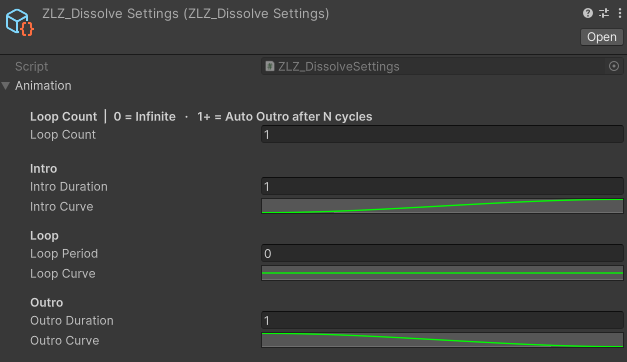
Task: Click the Outro Curve label
Action: 65,341
